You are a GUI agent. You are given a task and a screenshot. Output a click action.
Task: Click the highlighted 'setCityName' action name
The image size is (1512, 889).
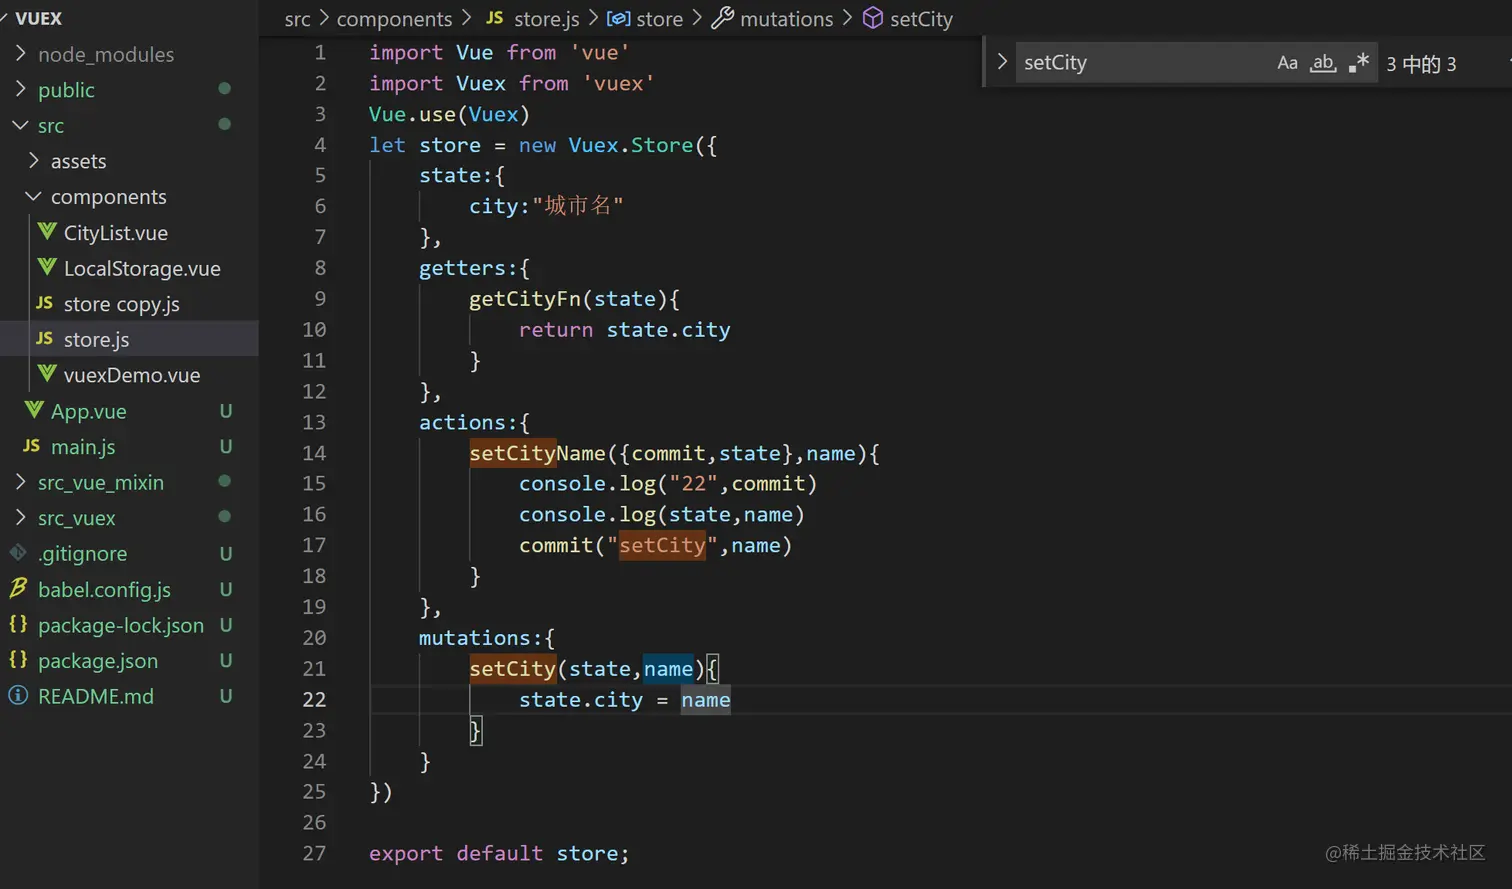pos(537,453)
